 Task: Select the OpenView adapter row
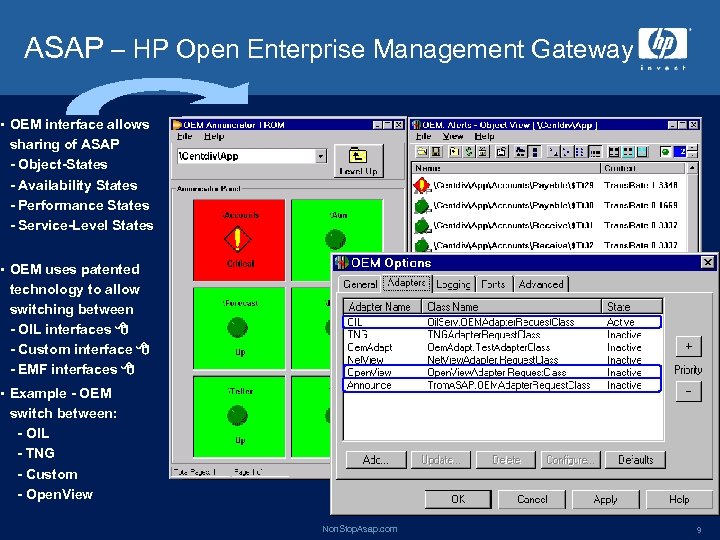(502, 372)
